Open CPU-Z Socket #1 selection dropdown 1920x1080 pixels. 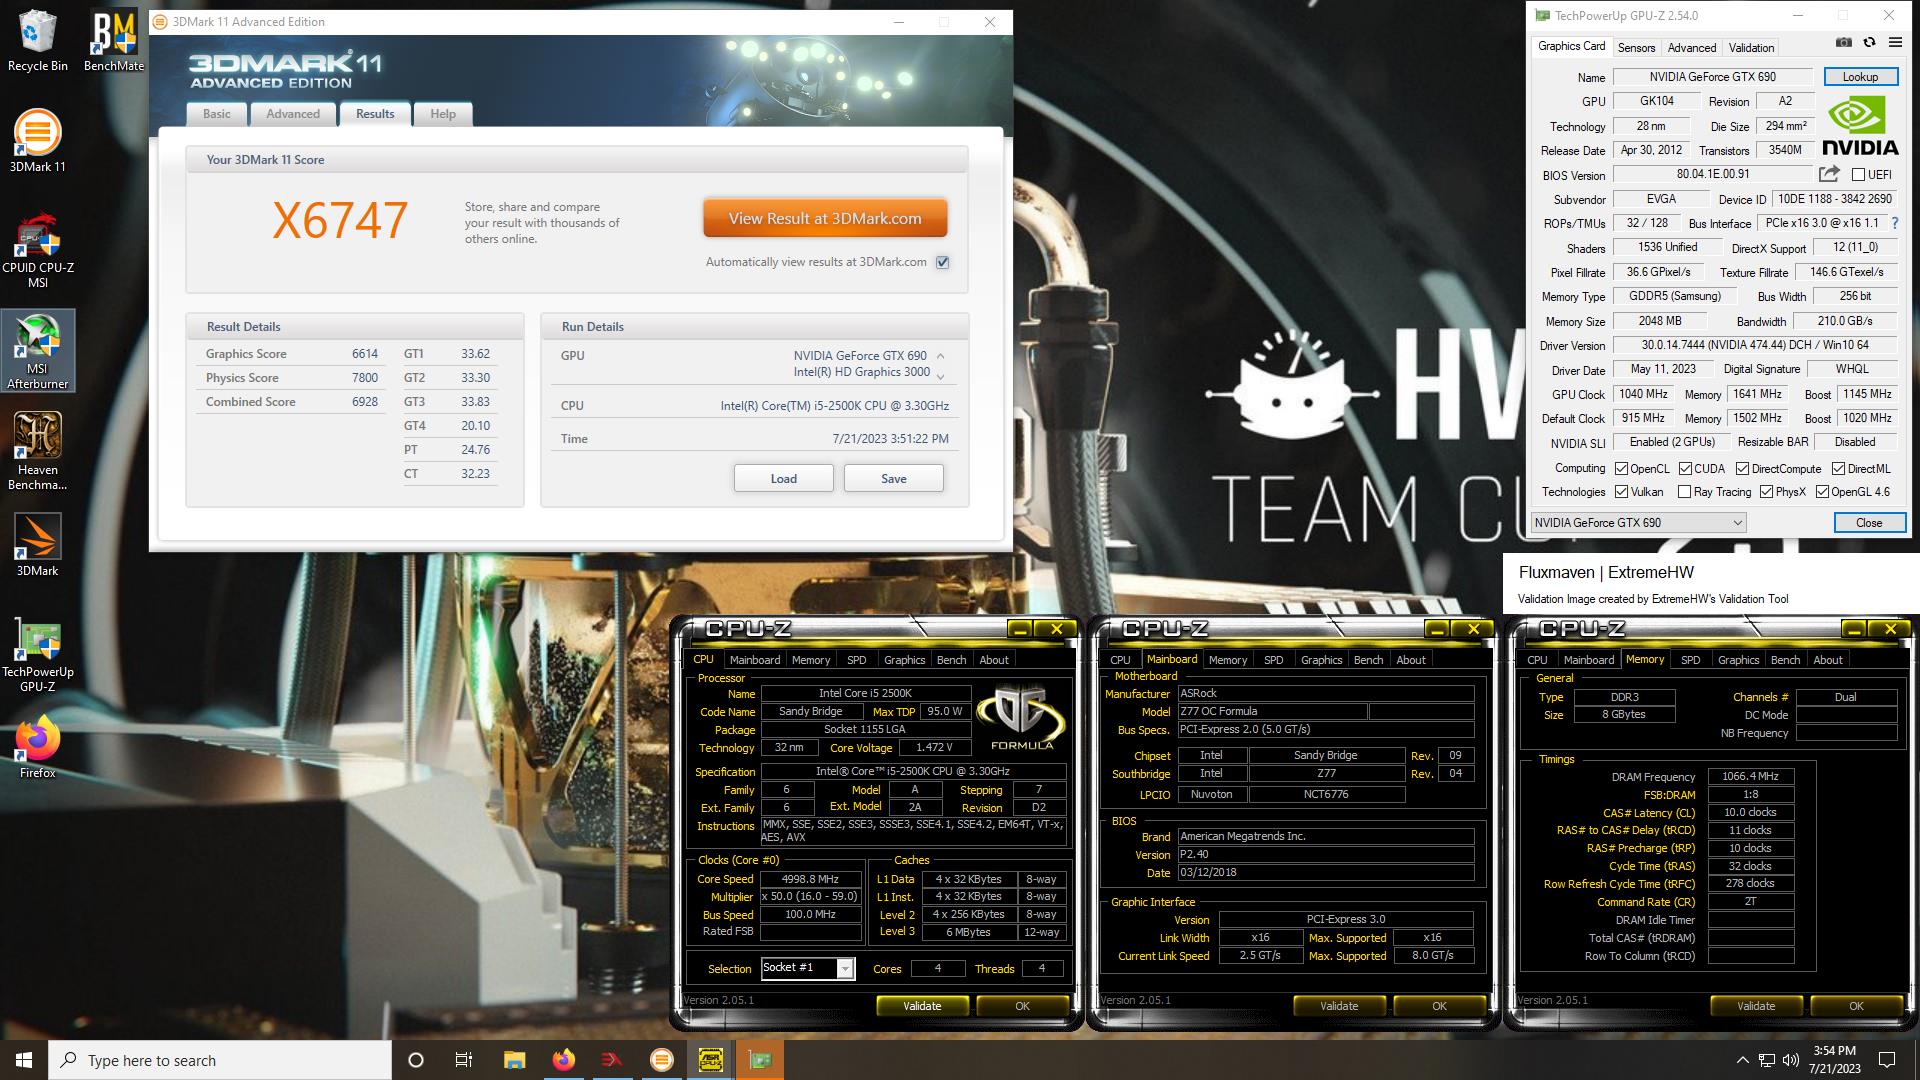point(807,968)
